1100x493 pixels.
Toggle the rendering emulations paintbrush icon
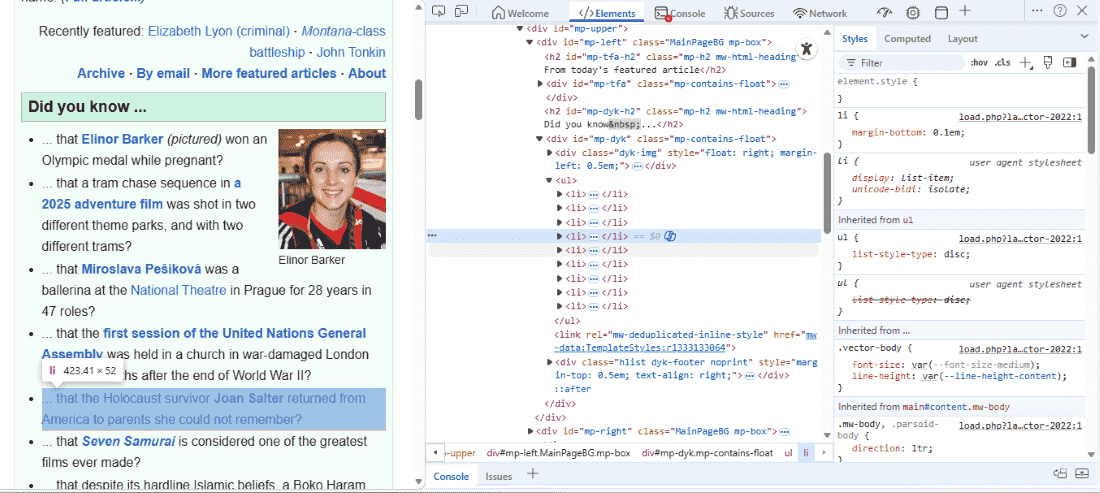(x=1048, y=62)
